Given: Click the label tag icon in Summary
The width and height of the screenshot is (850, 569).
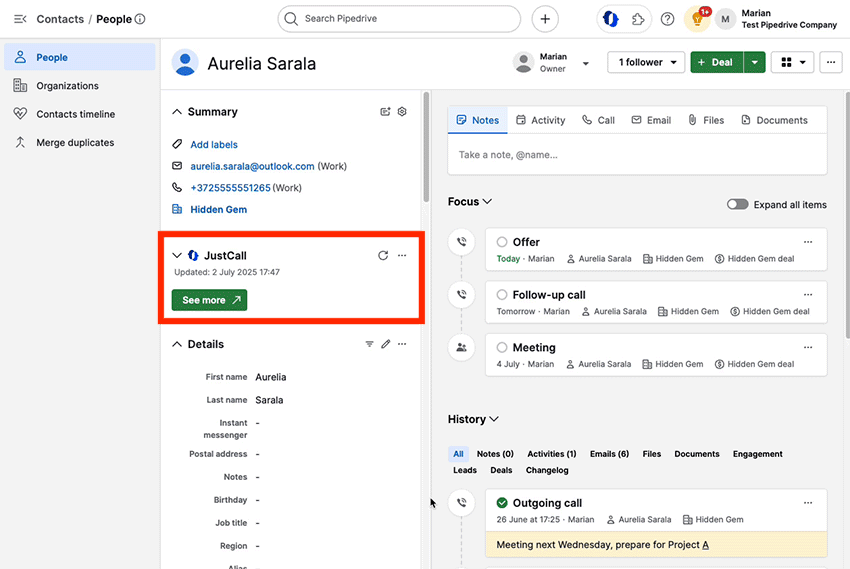Looking at the screenshot, I should pos(177,144).
